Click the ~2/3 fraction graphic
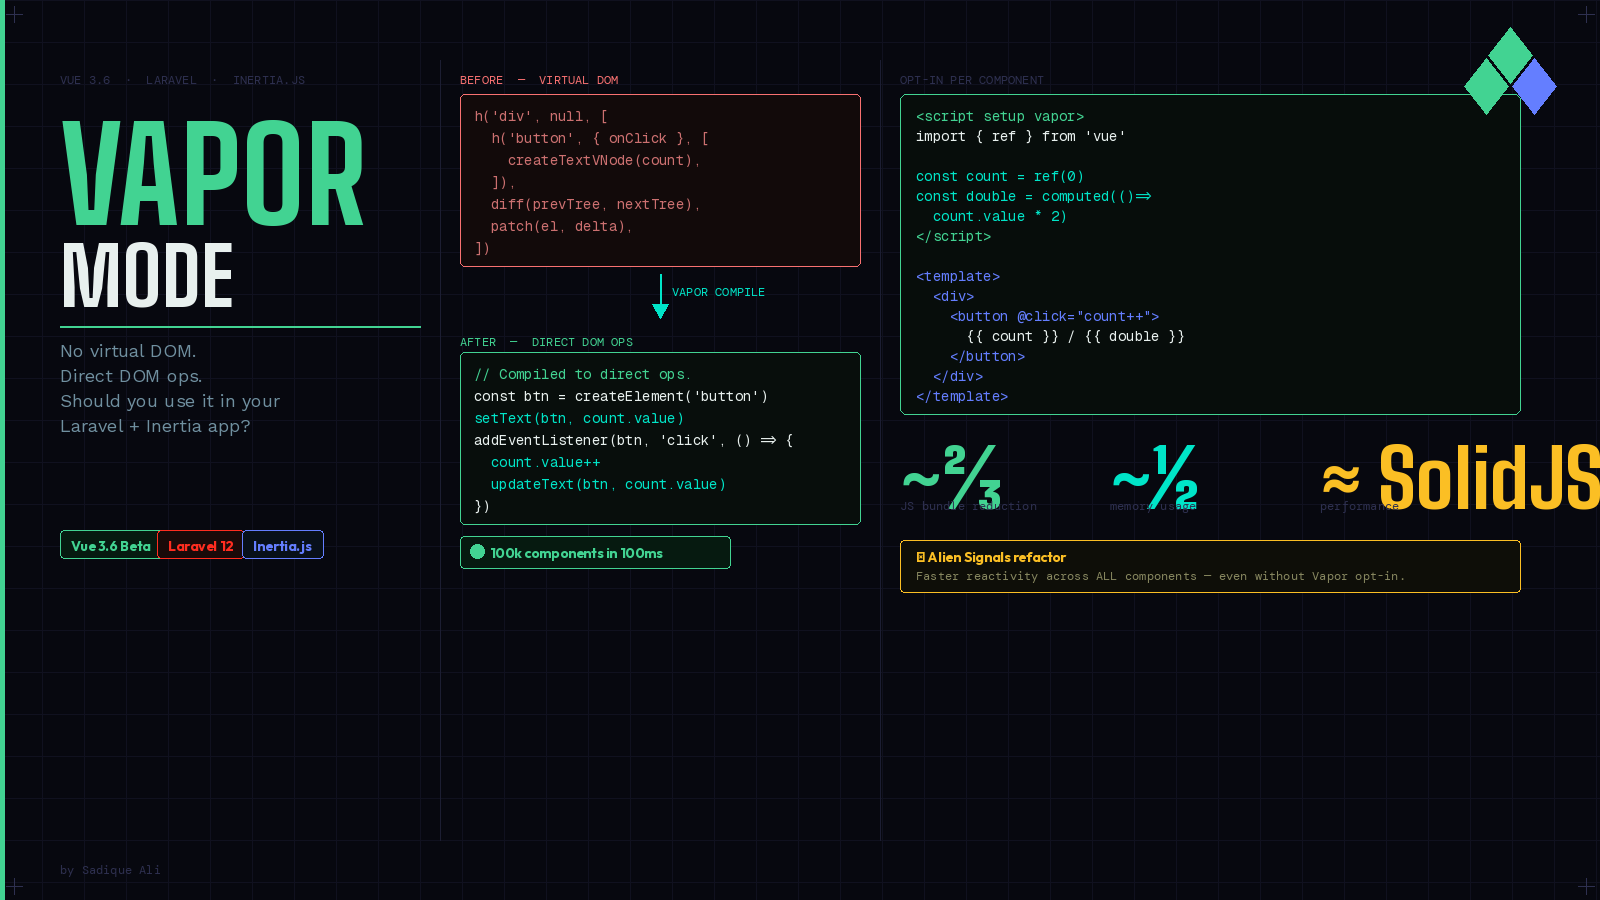The width and height of the screenshot is (1600, 900). point(950,477)
